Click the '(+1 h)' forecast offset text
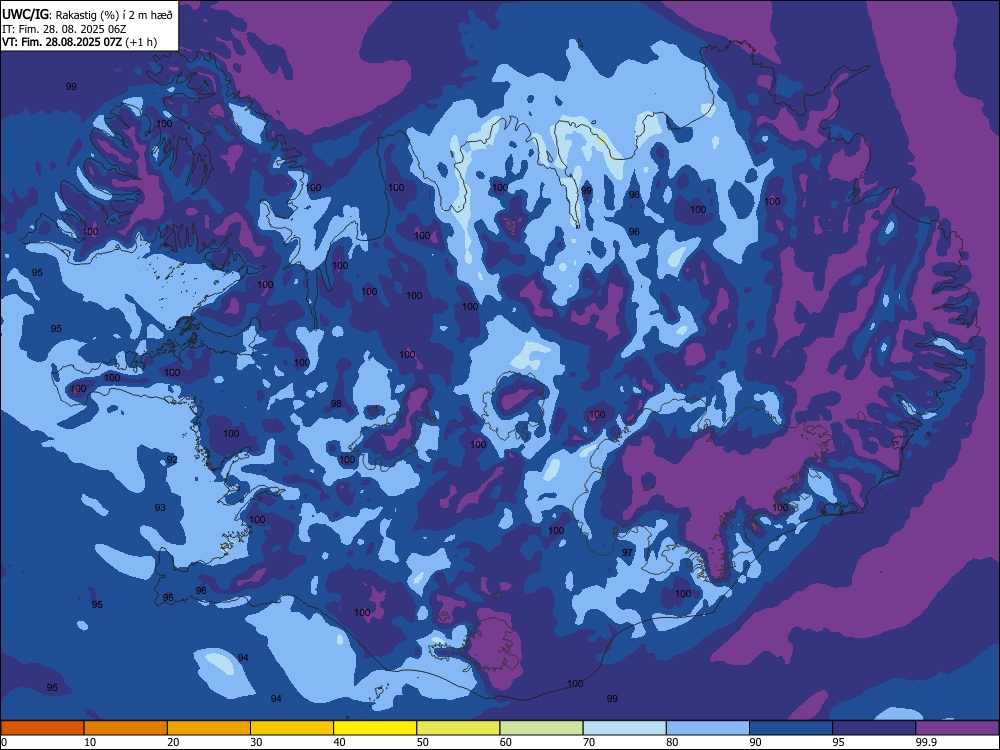 point(141,42)
